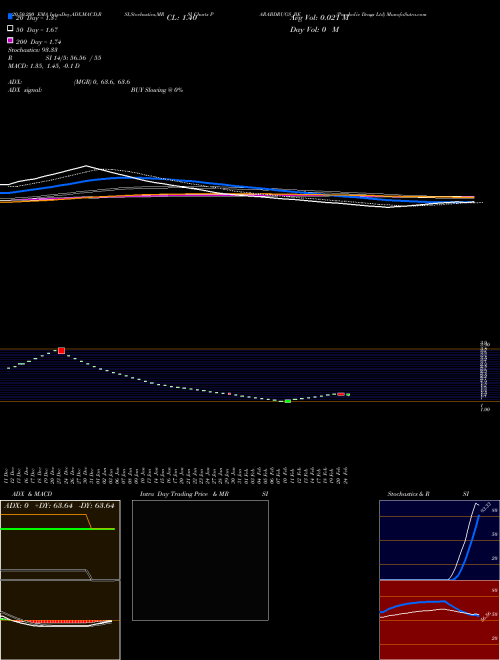Click the 'Avg Vol: 0.021 M' value

pyautogui.click(x=319, y=18)
